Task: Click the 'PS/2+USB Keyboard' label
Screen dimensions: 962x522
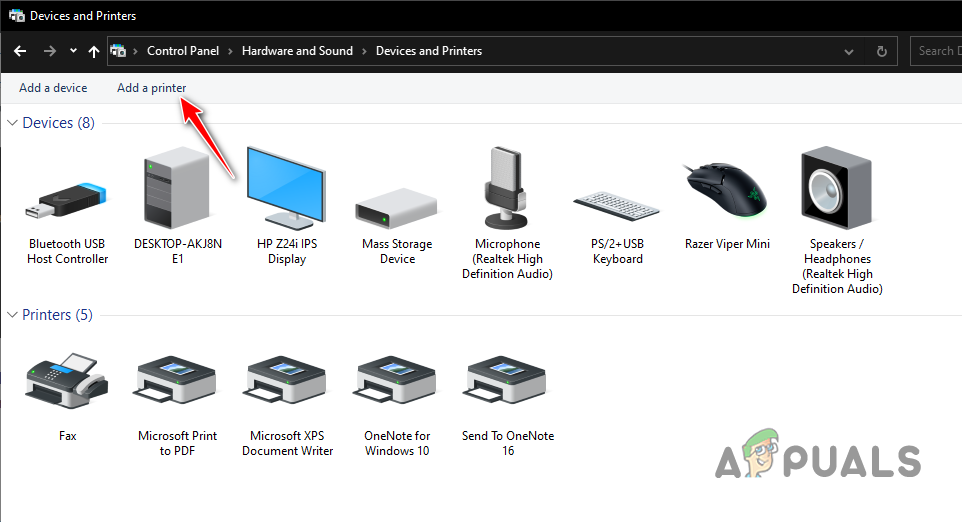Action: click(x=617, y=251)
